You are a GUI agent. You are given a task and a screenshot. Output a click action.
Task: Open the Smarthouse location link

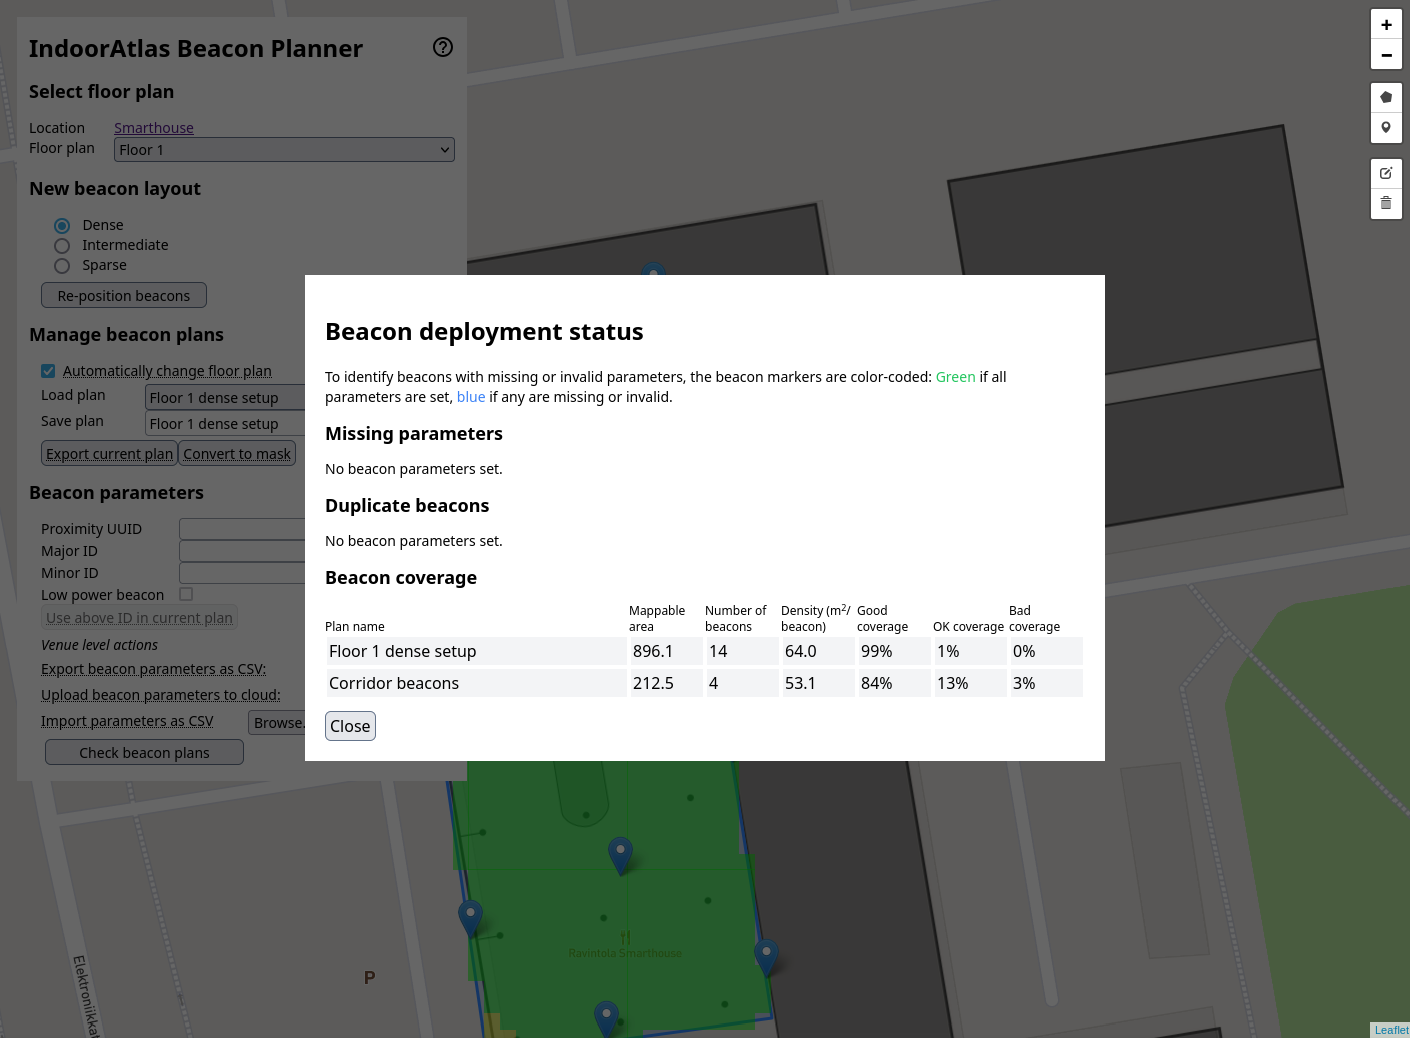click(x=154, y=128)
